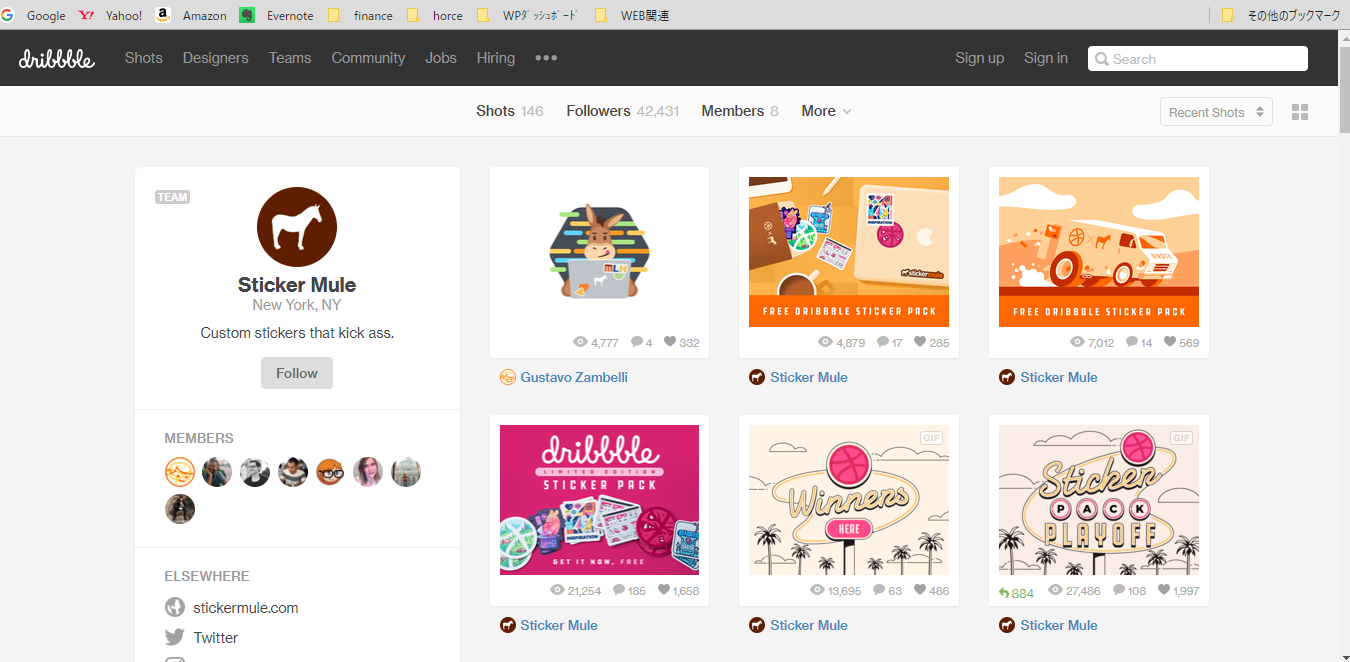Switch to the grid view layout icon
Viewport: 1350px width, 662px height.
(1299, 112)
